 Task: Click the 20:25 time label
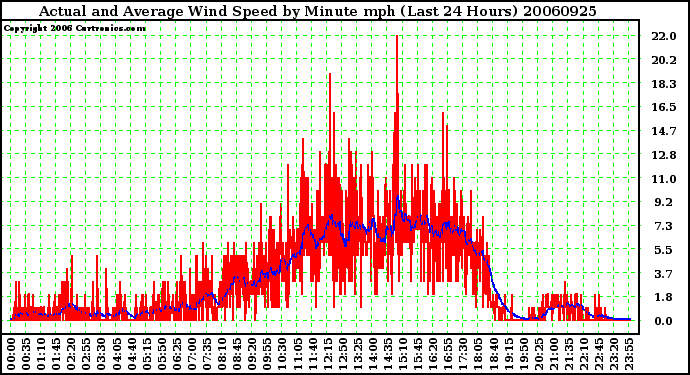[x=537, y=354]
